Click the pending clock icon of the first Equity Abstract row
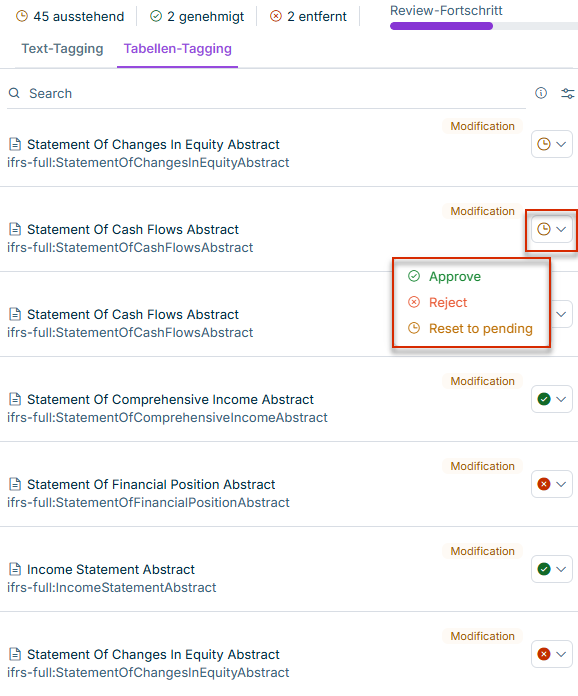This screenshot has height=696, width=578. pyautogui.click(x=544, y=144)
